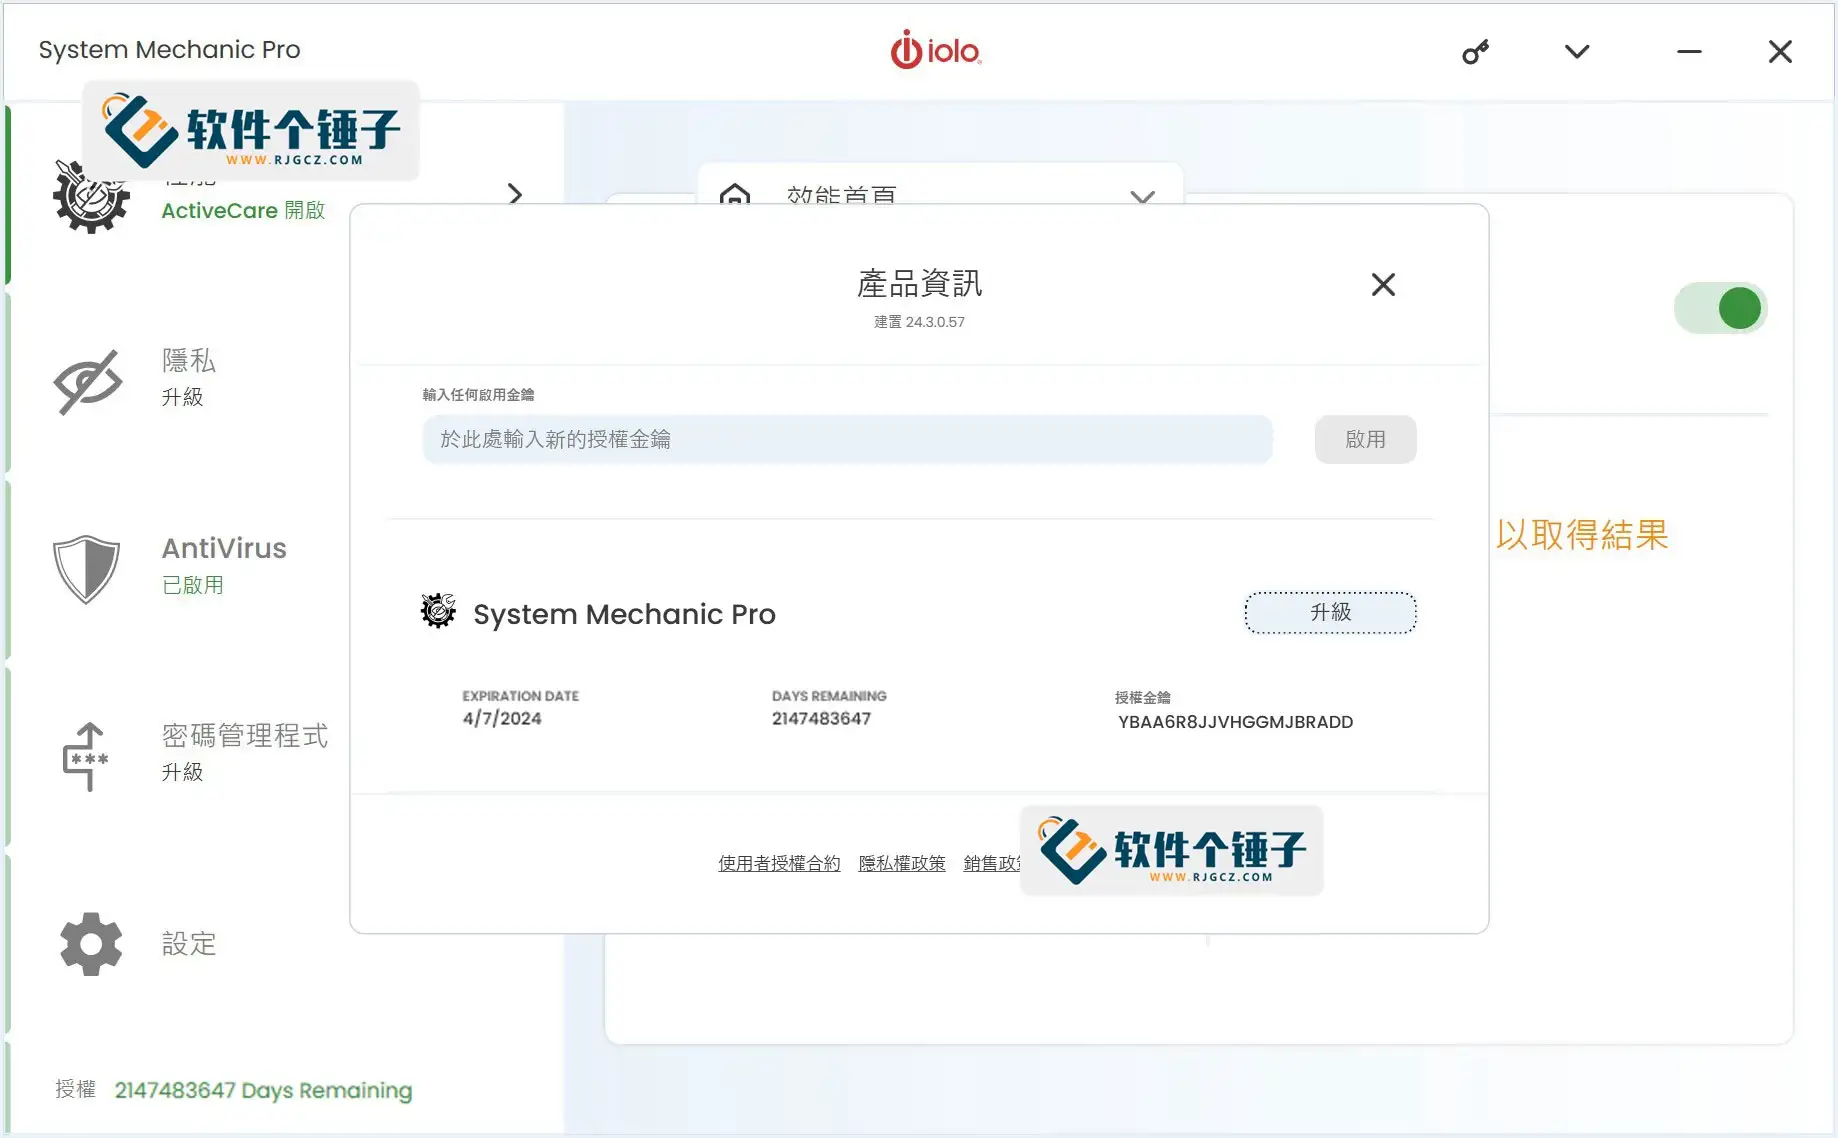1838x1138 pixels.
Task: Click the license key input field
Action: (846, 439)
